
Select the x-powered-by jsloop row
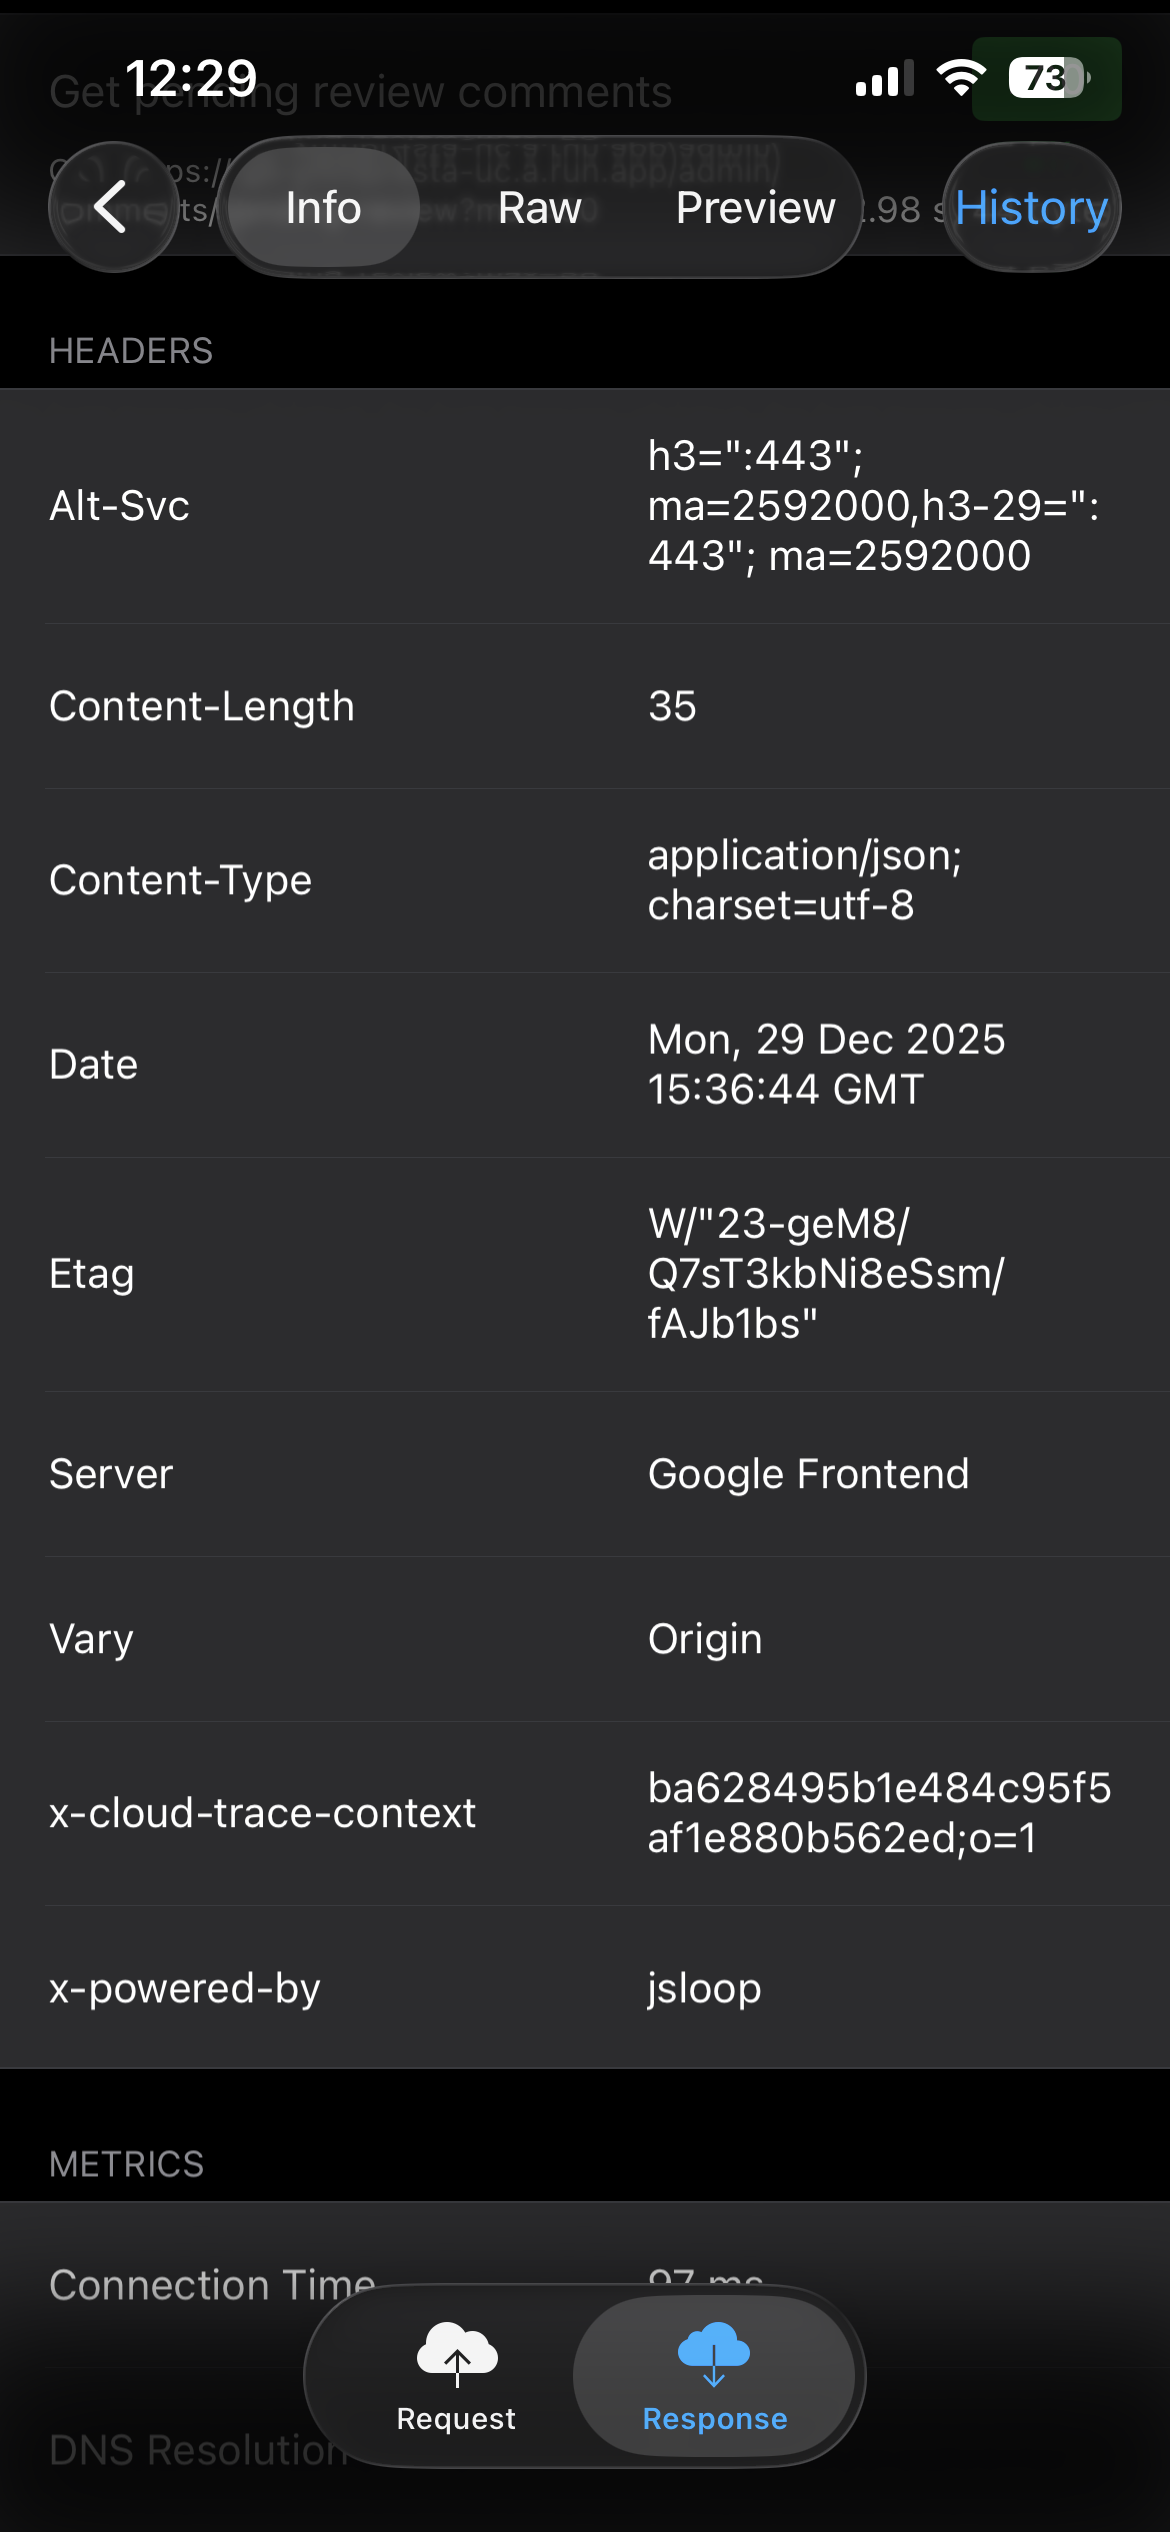585,1988
